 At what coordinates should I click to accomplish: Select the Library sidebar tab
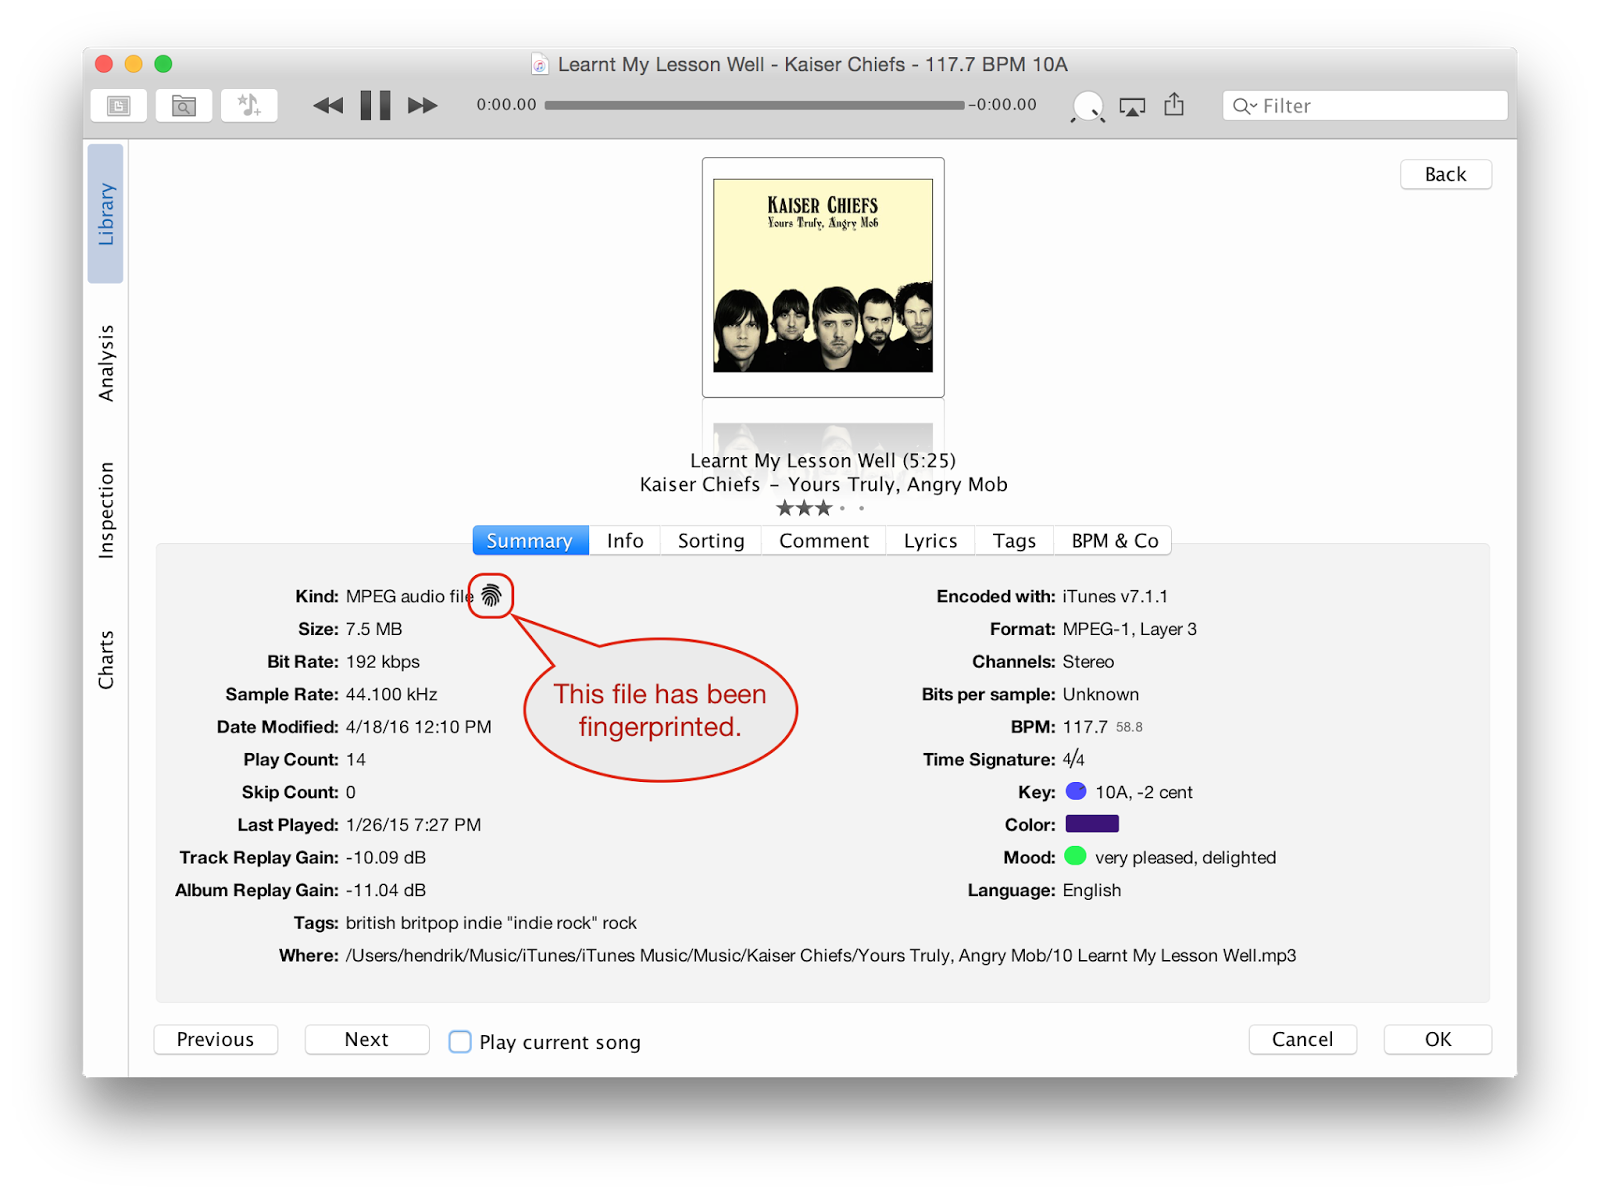[x=106, y=214]
